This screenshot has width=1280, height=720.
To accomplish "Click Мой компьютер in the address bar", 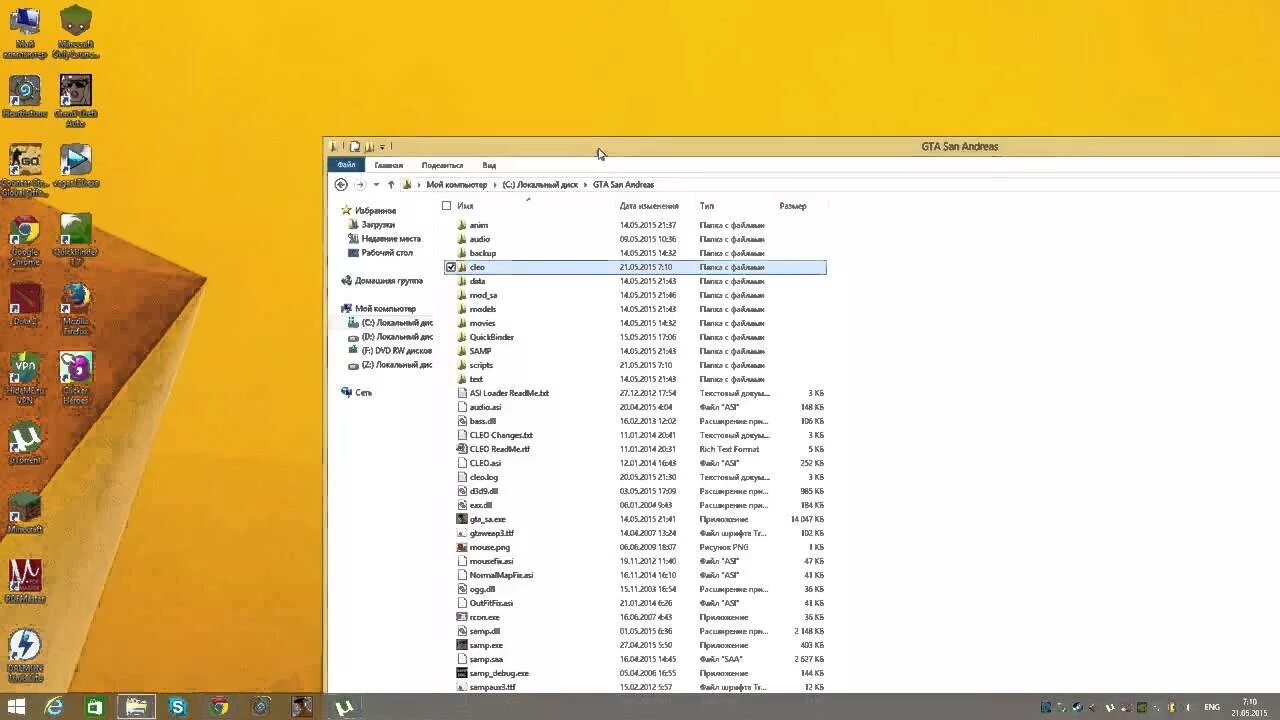I will (x=457, y=185).
